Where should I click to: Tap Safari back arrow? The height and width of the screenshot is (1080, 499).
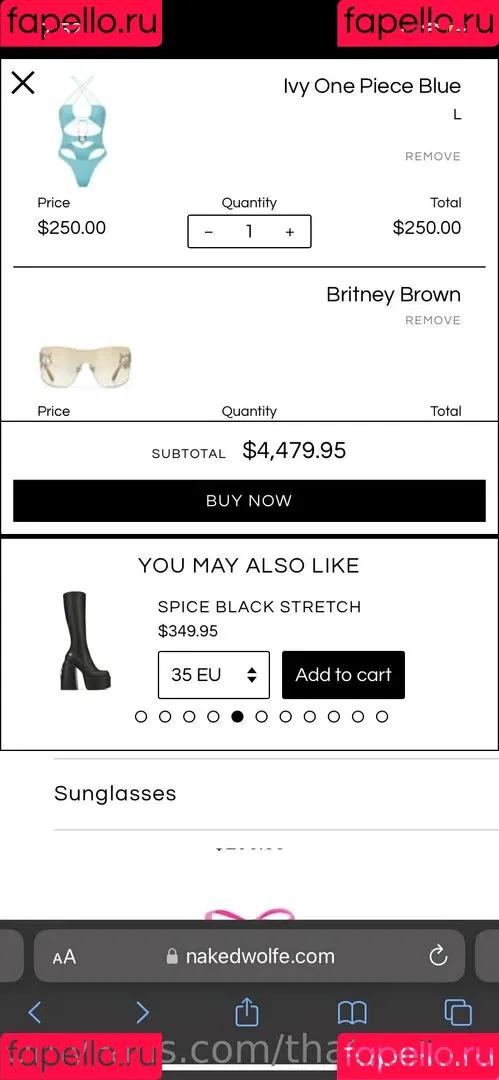(x=35, y=1012)
